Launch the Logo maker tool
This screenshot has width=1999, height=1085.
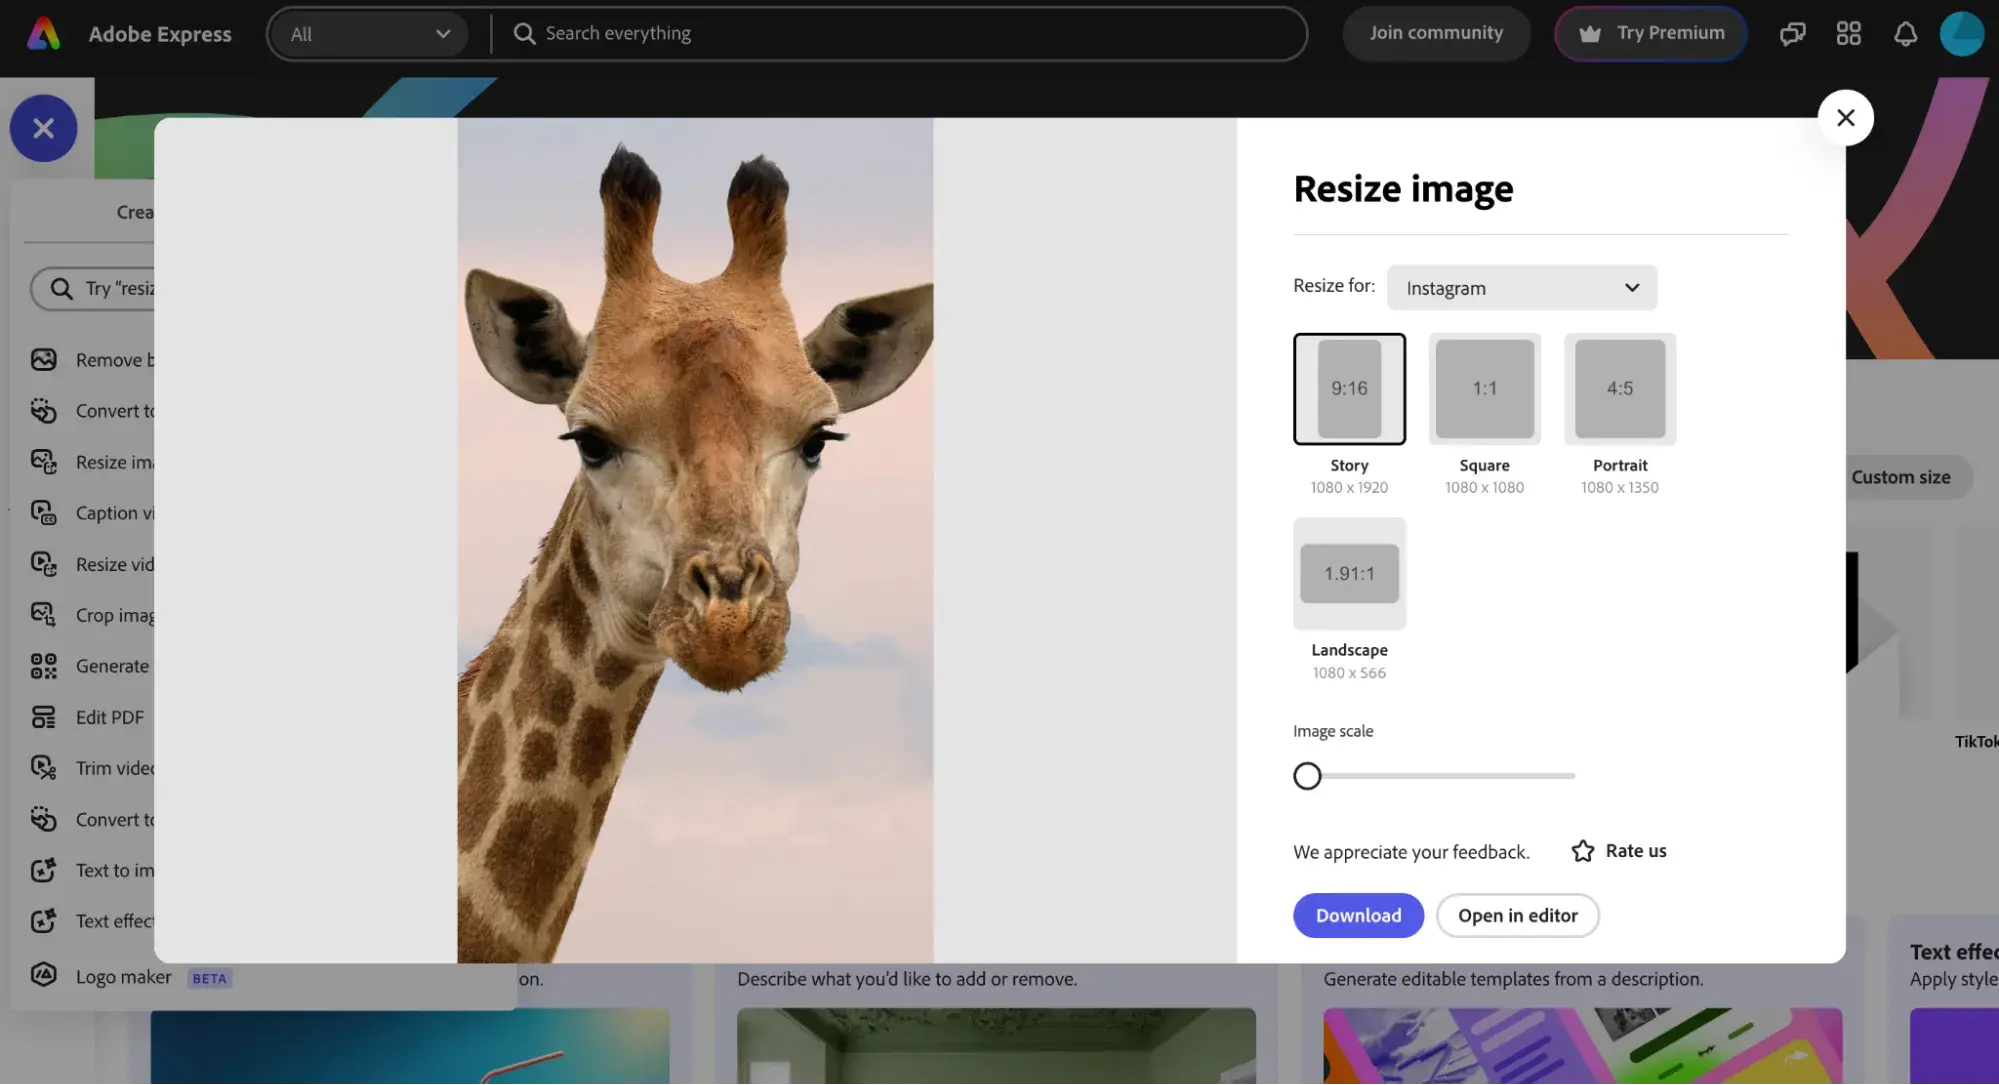point(122,976)
